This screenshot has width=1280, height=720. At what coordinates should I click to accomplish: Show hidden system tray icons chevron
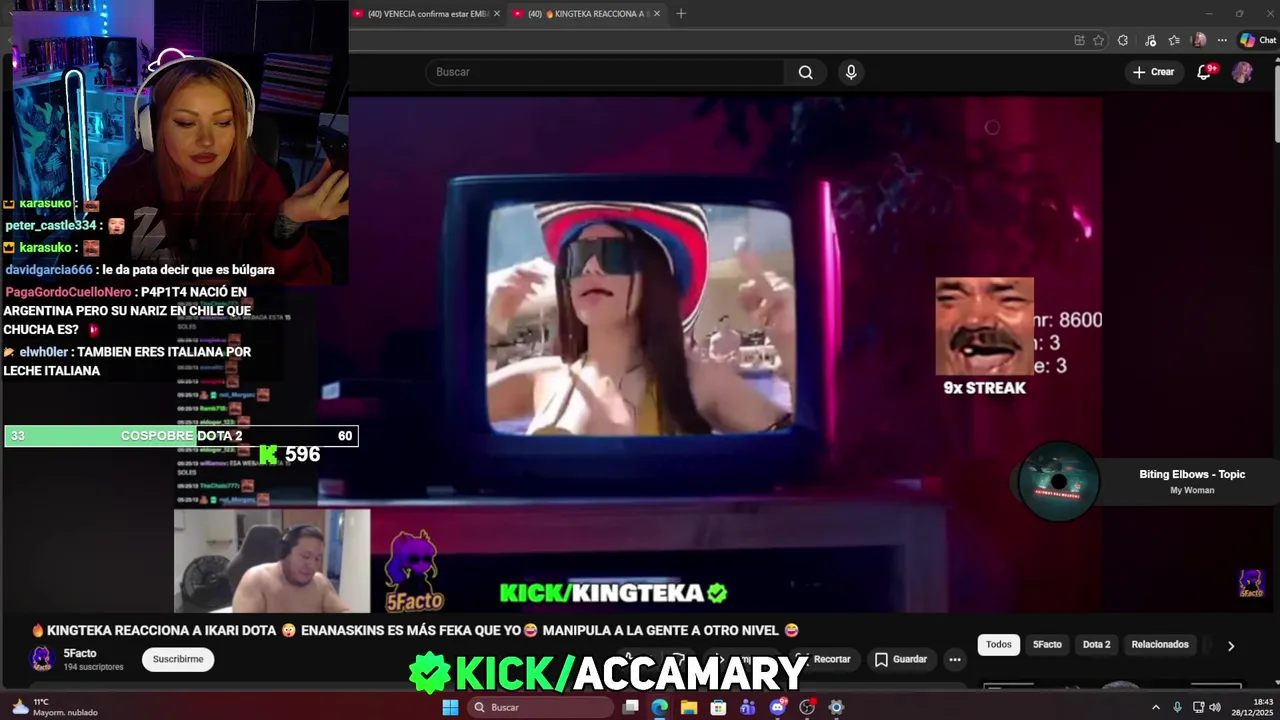pos(1156,707)
